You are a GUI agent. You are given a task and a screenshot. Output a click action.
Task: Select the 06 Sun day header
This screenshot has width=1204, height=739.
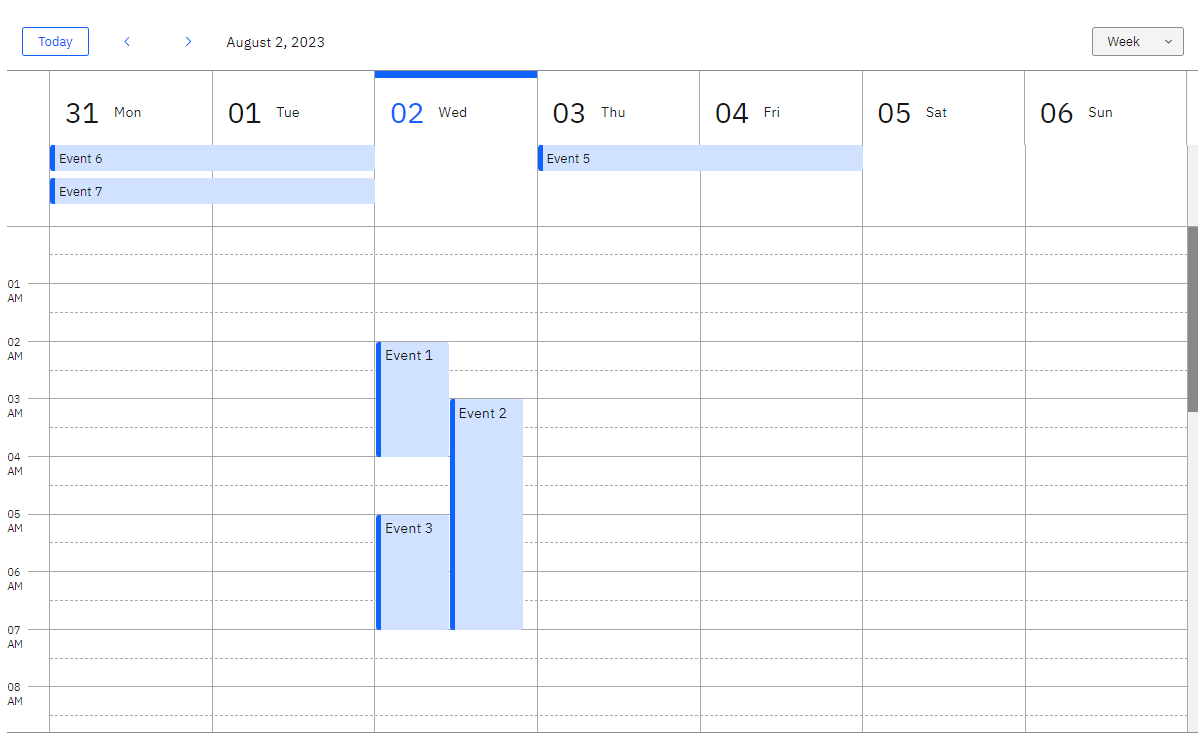pyautogui.click(x=1105, y=113)
